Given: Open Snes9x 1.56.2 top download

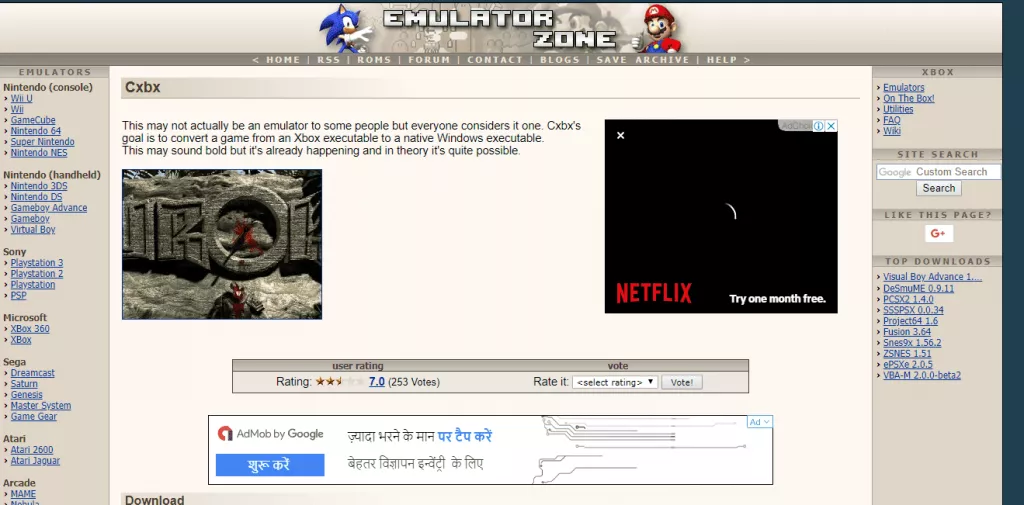Looking at the screenshot, I should pos(912,342).
